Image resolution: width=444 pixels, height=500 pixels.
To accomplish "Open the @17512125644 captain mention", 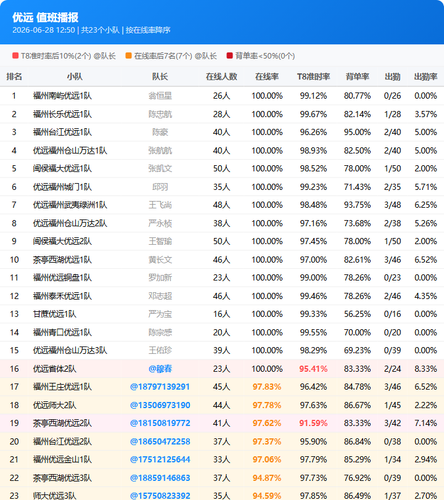I will 160,459.
